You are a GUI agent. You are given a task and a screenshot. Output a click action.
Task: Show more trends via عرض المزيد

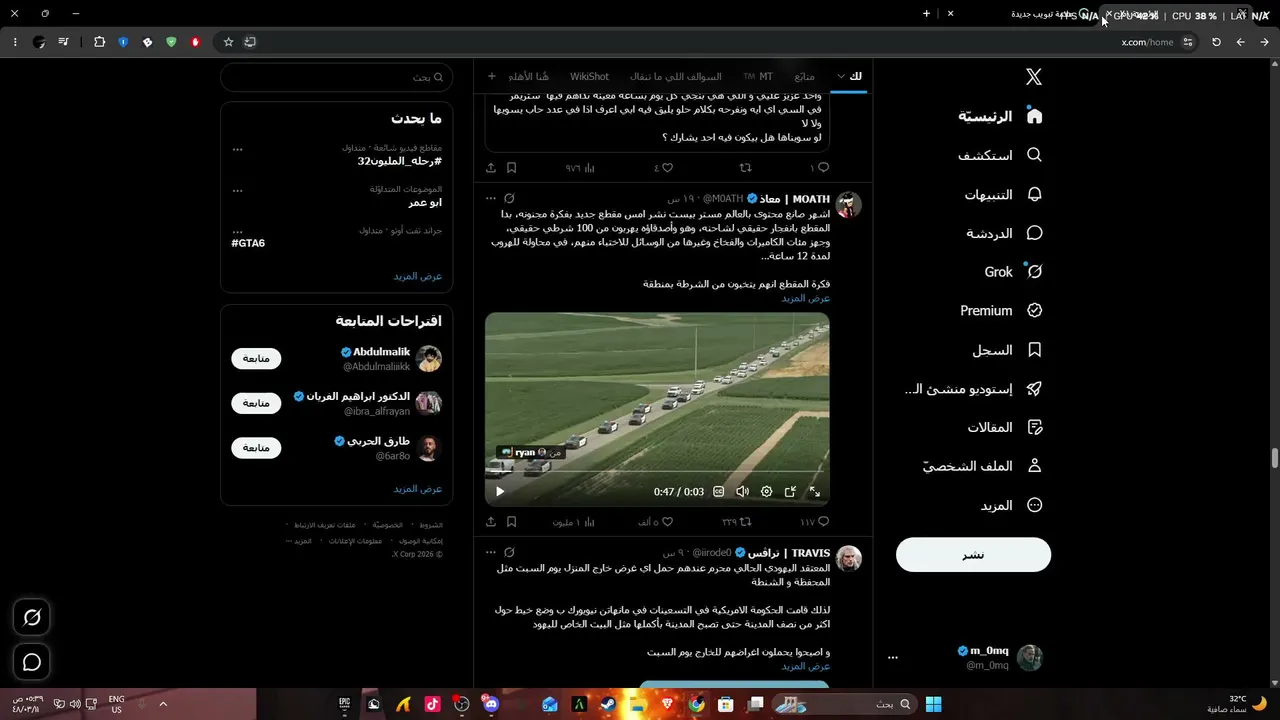pyautogui.click(x=418, y=276)
